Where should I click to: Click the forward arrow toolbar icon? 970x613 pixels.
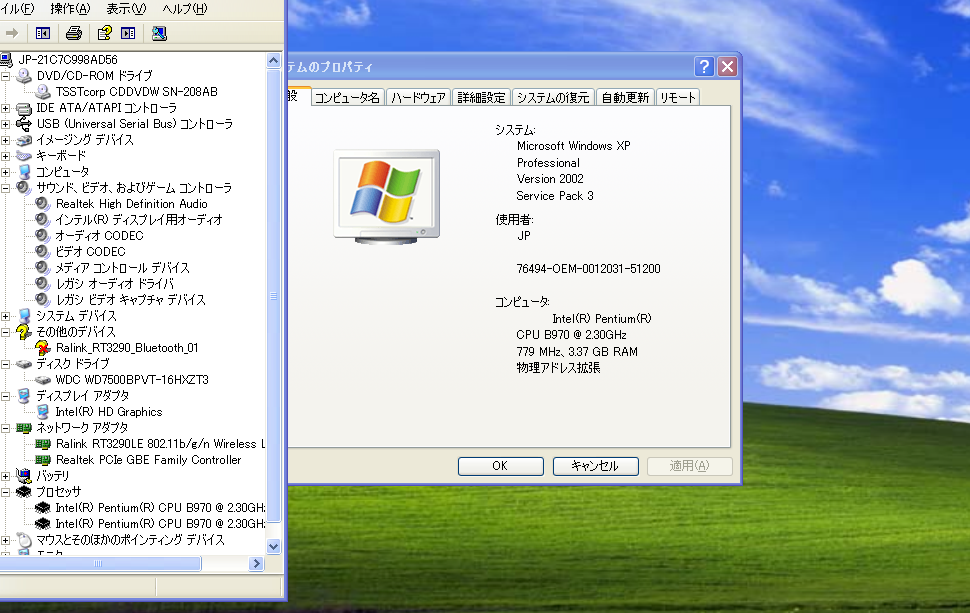point(12,33)
